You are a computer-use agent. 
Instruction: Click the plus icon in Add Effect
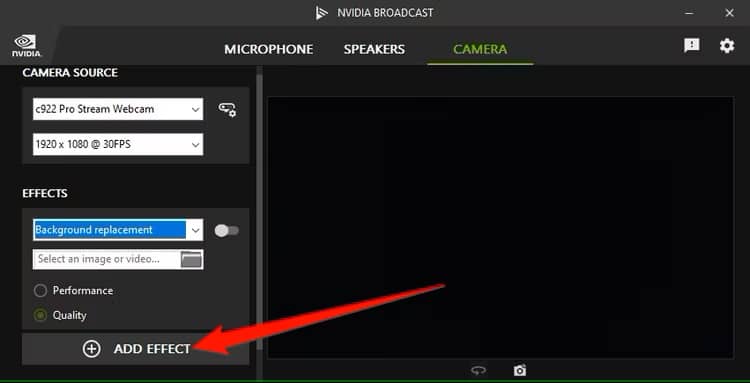(x=91, y=349)
